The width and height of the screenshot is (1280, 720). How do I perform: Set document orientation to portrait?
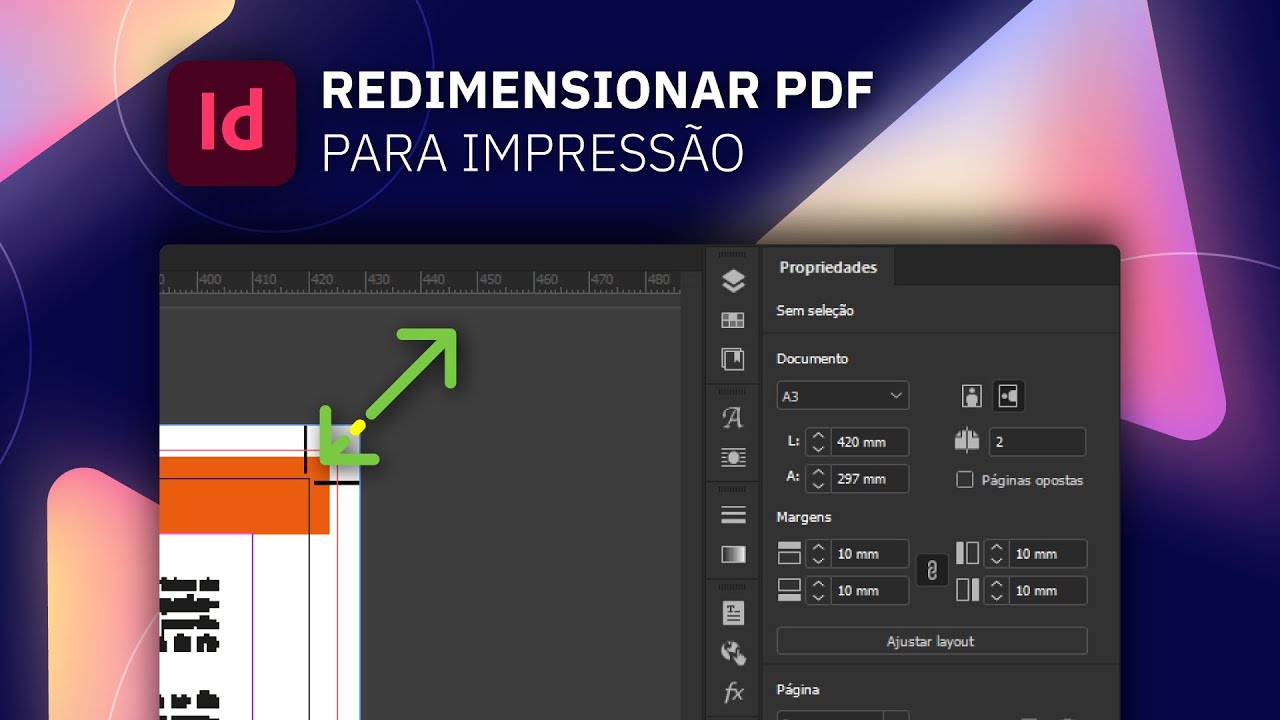tap(971, 396)
